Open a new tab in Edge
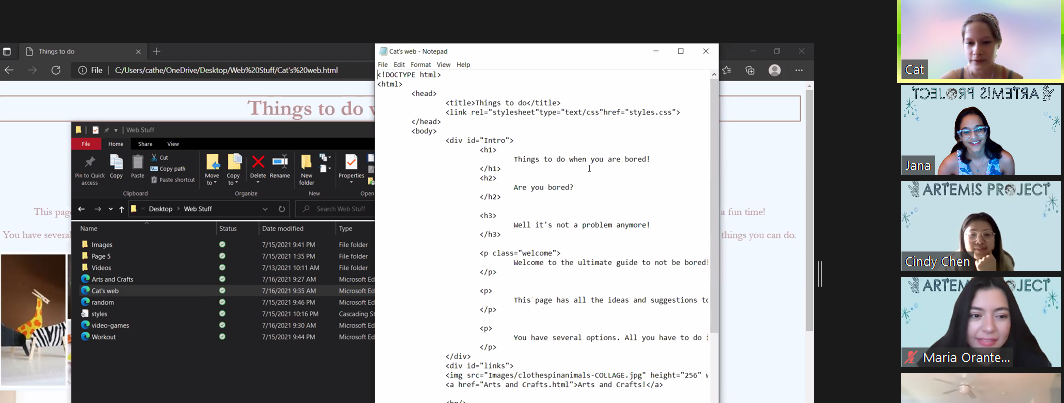The image size is (1064, 403). click(156, 52)
